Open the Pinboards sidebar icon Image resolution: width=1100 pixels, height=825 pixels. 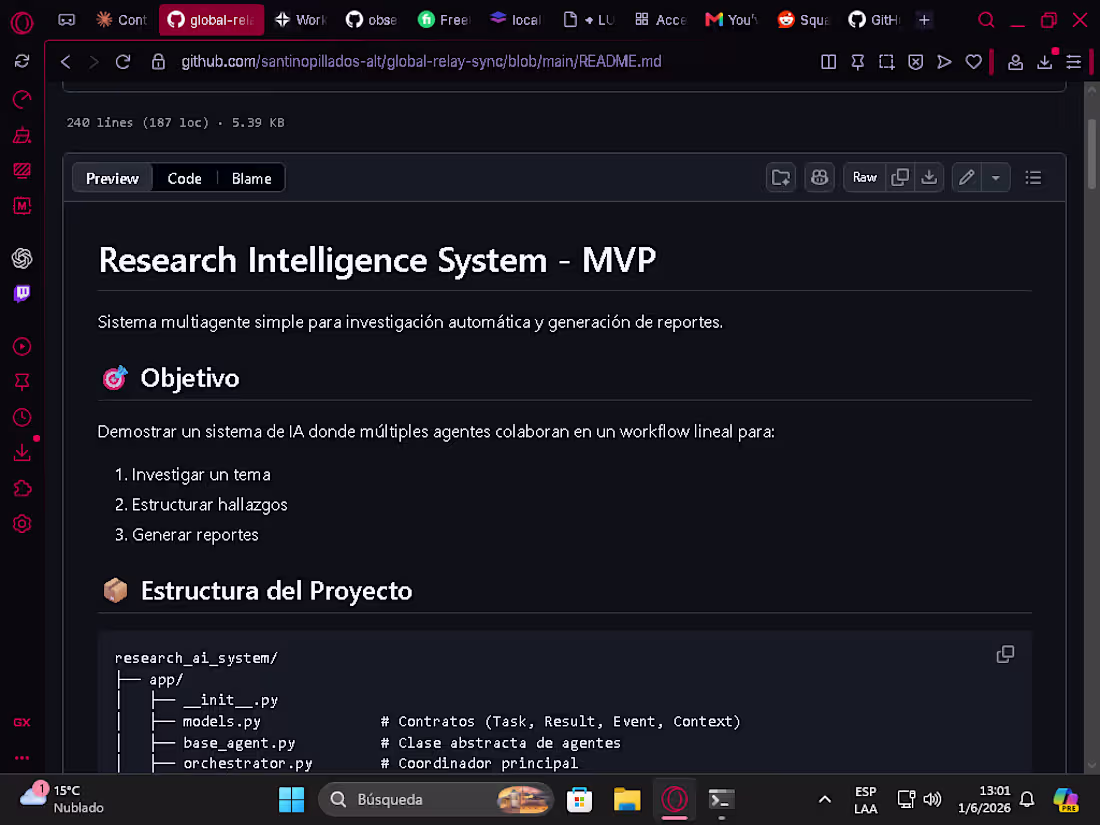[22, 382]
